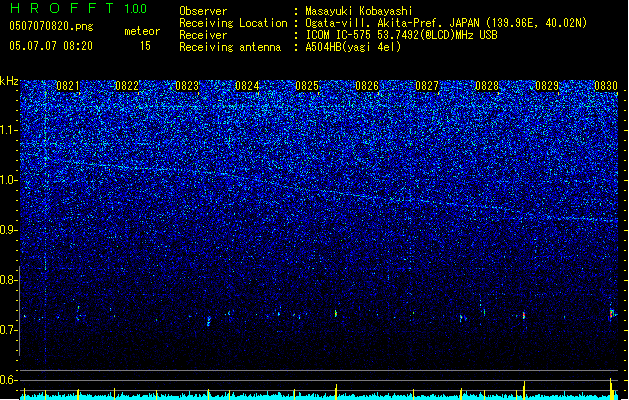Click the Receiver label
Screen dimensions: 629x400
(203, 35)
